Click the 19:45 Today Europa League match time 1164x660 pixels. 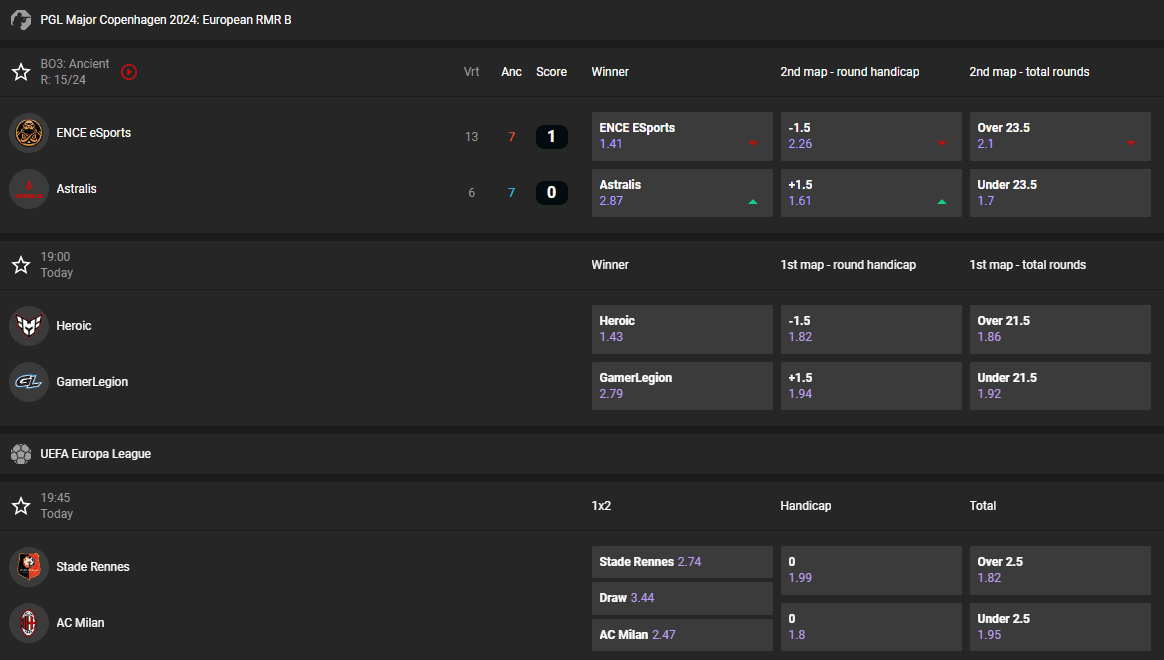pos(56,506)
